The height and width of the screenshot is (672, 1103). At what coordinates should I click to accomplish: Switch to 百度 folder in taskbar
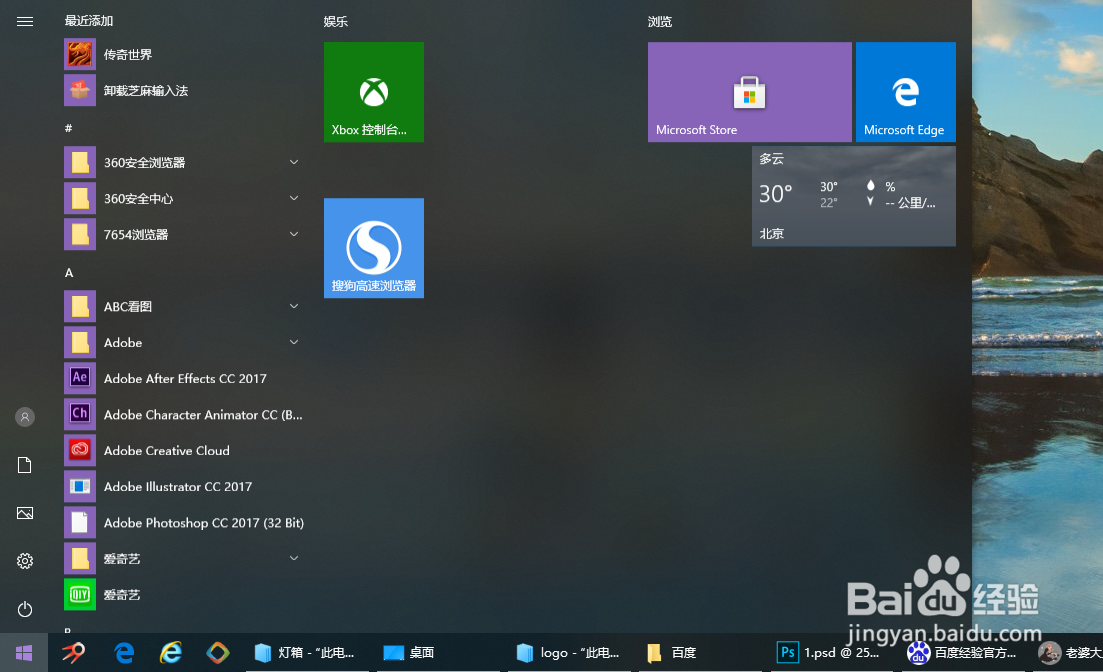(700, 653)
